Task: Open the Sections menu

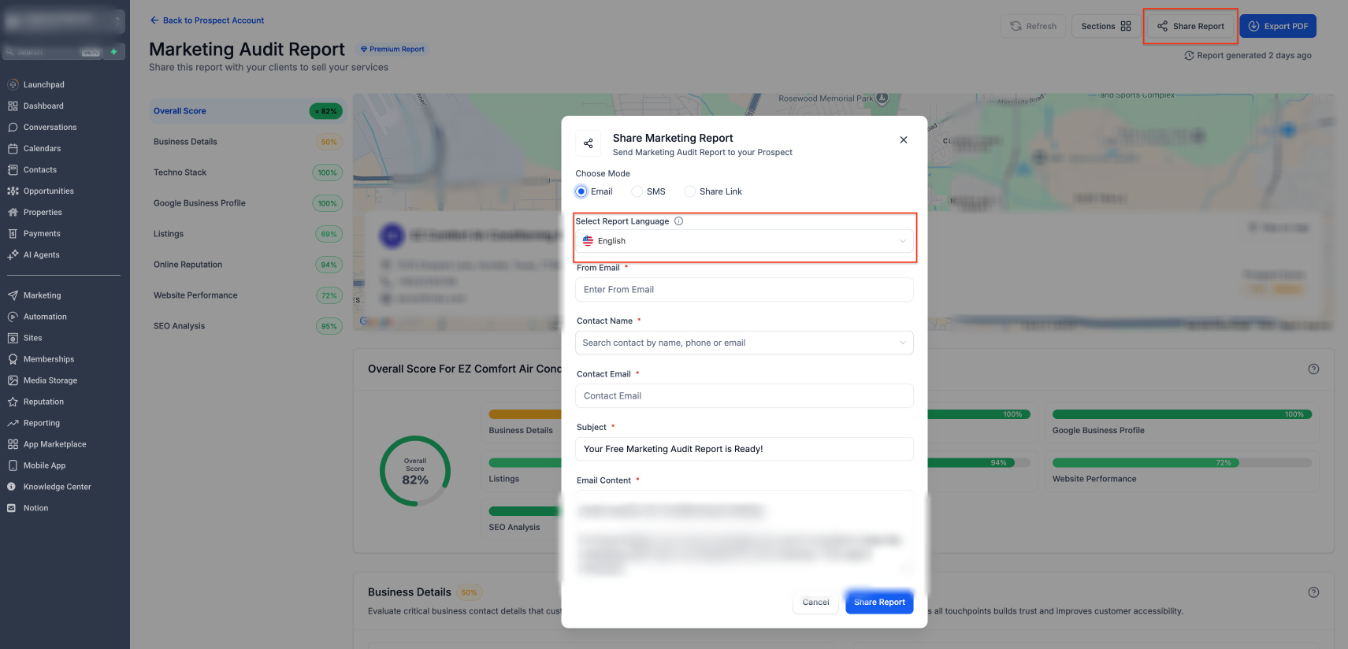Action: pos(1105,26)
